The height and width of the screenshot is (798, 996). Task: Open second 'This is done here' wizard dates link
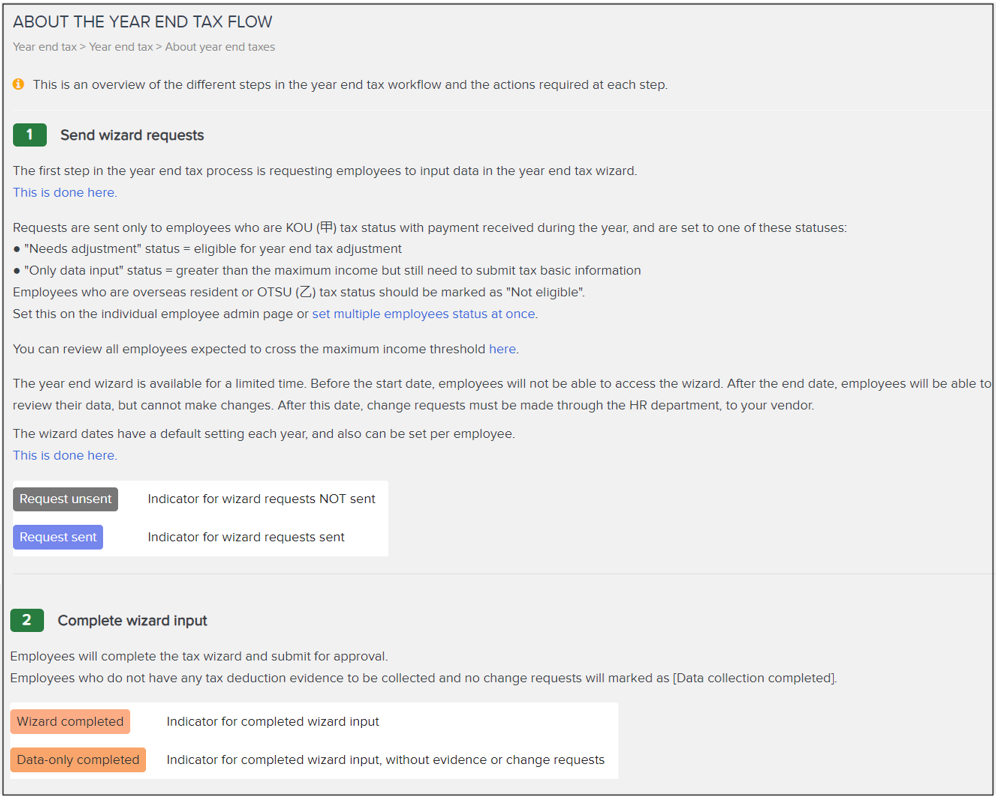(x=65, y=456)
